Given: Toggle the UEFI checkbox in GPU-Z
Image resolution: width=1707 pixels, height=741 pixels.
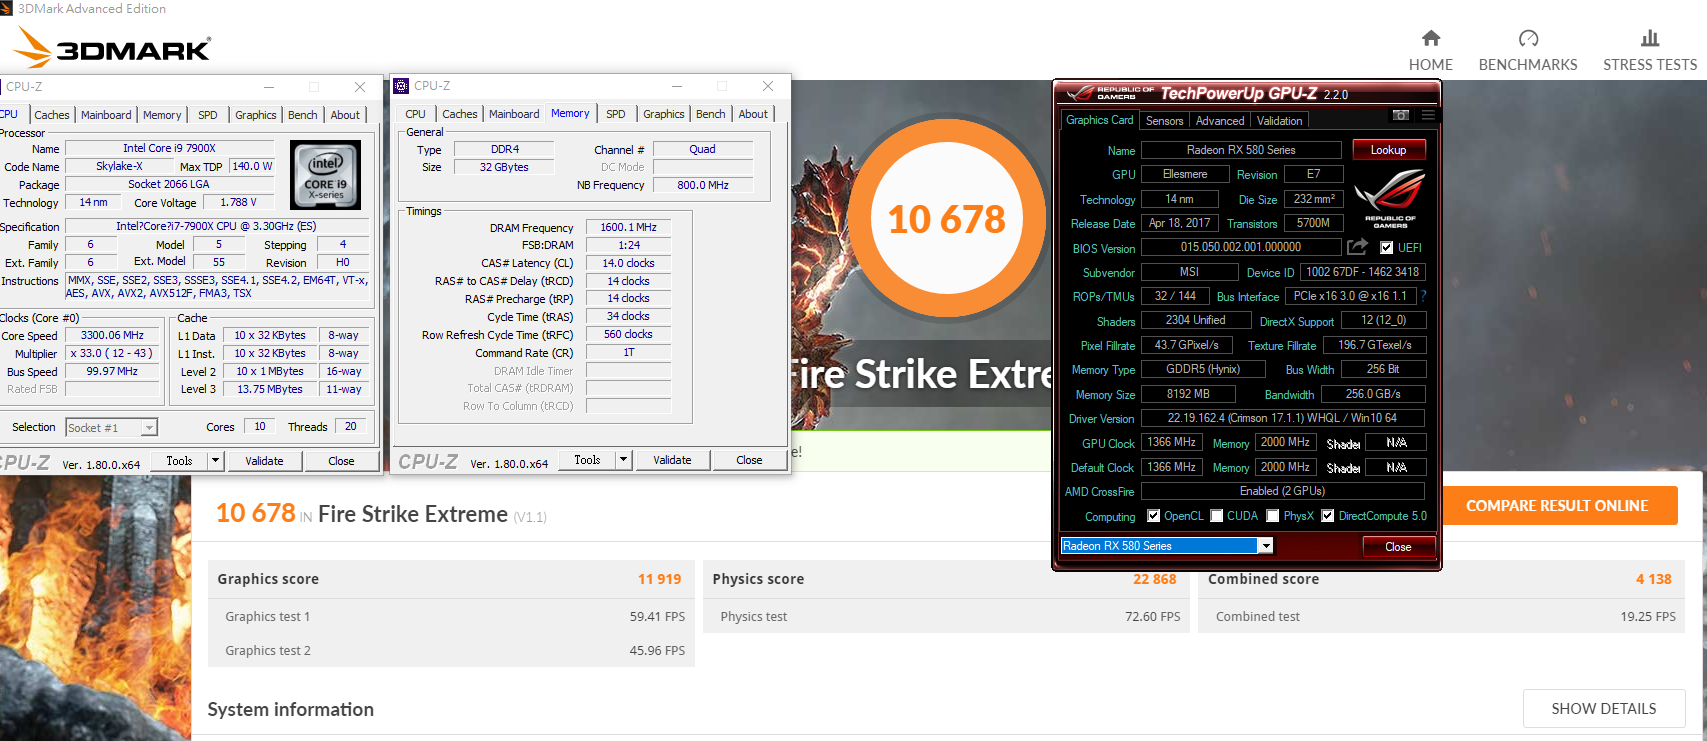Looking at the screenshot, I should click(x=1387, y=248).
